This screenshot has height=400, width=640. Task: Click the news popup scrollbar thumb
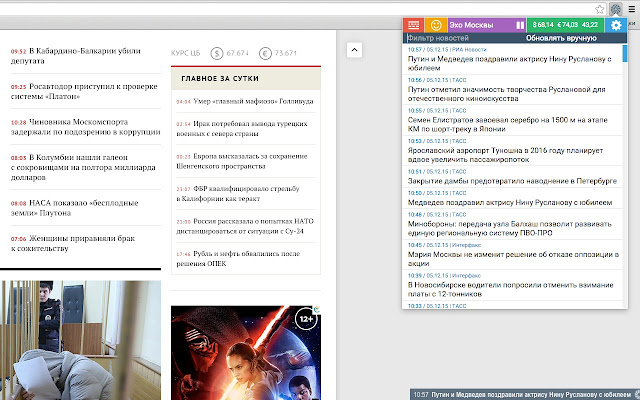[x=625, y=53]
